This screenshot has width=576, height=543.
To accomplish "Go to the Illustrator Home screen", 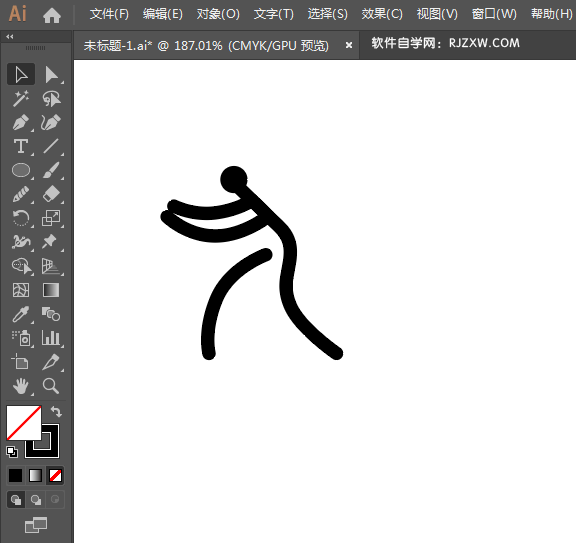I will [52, 15].
